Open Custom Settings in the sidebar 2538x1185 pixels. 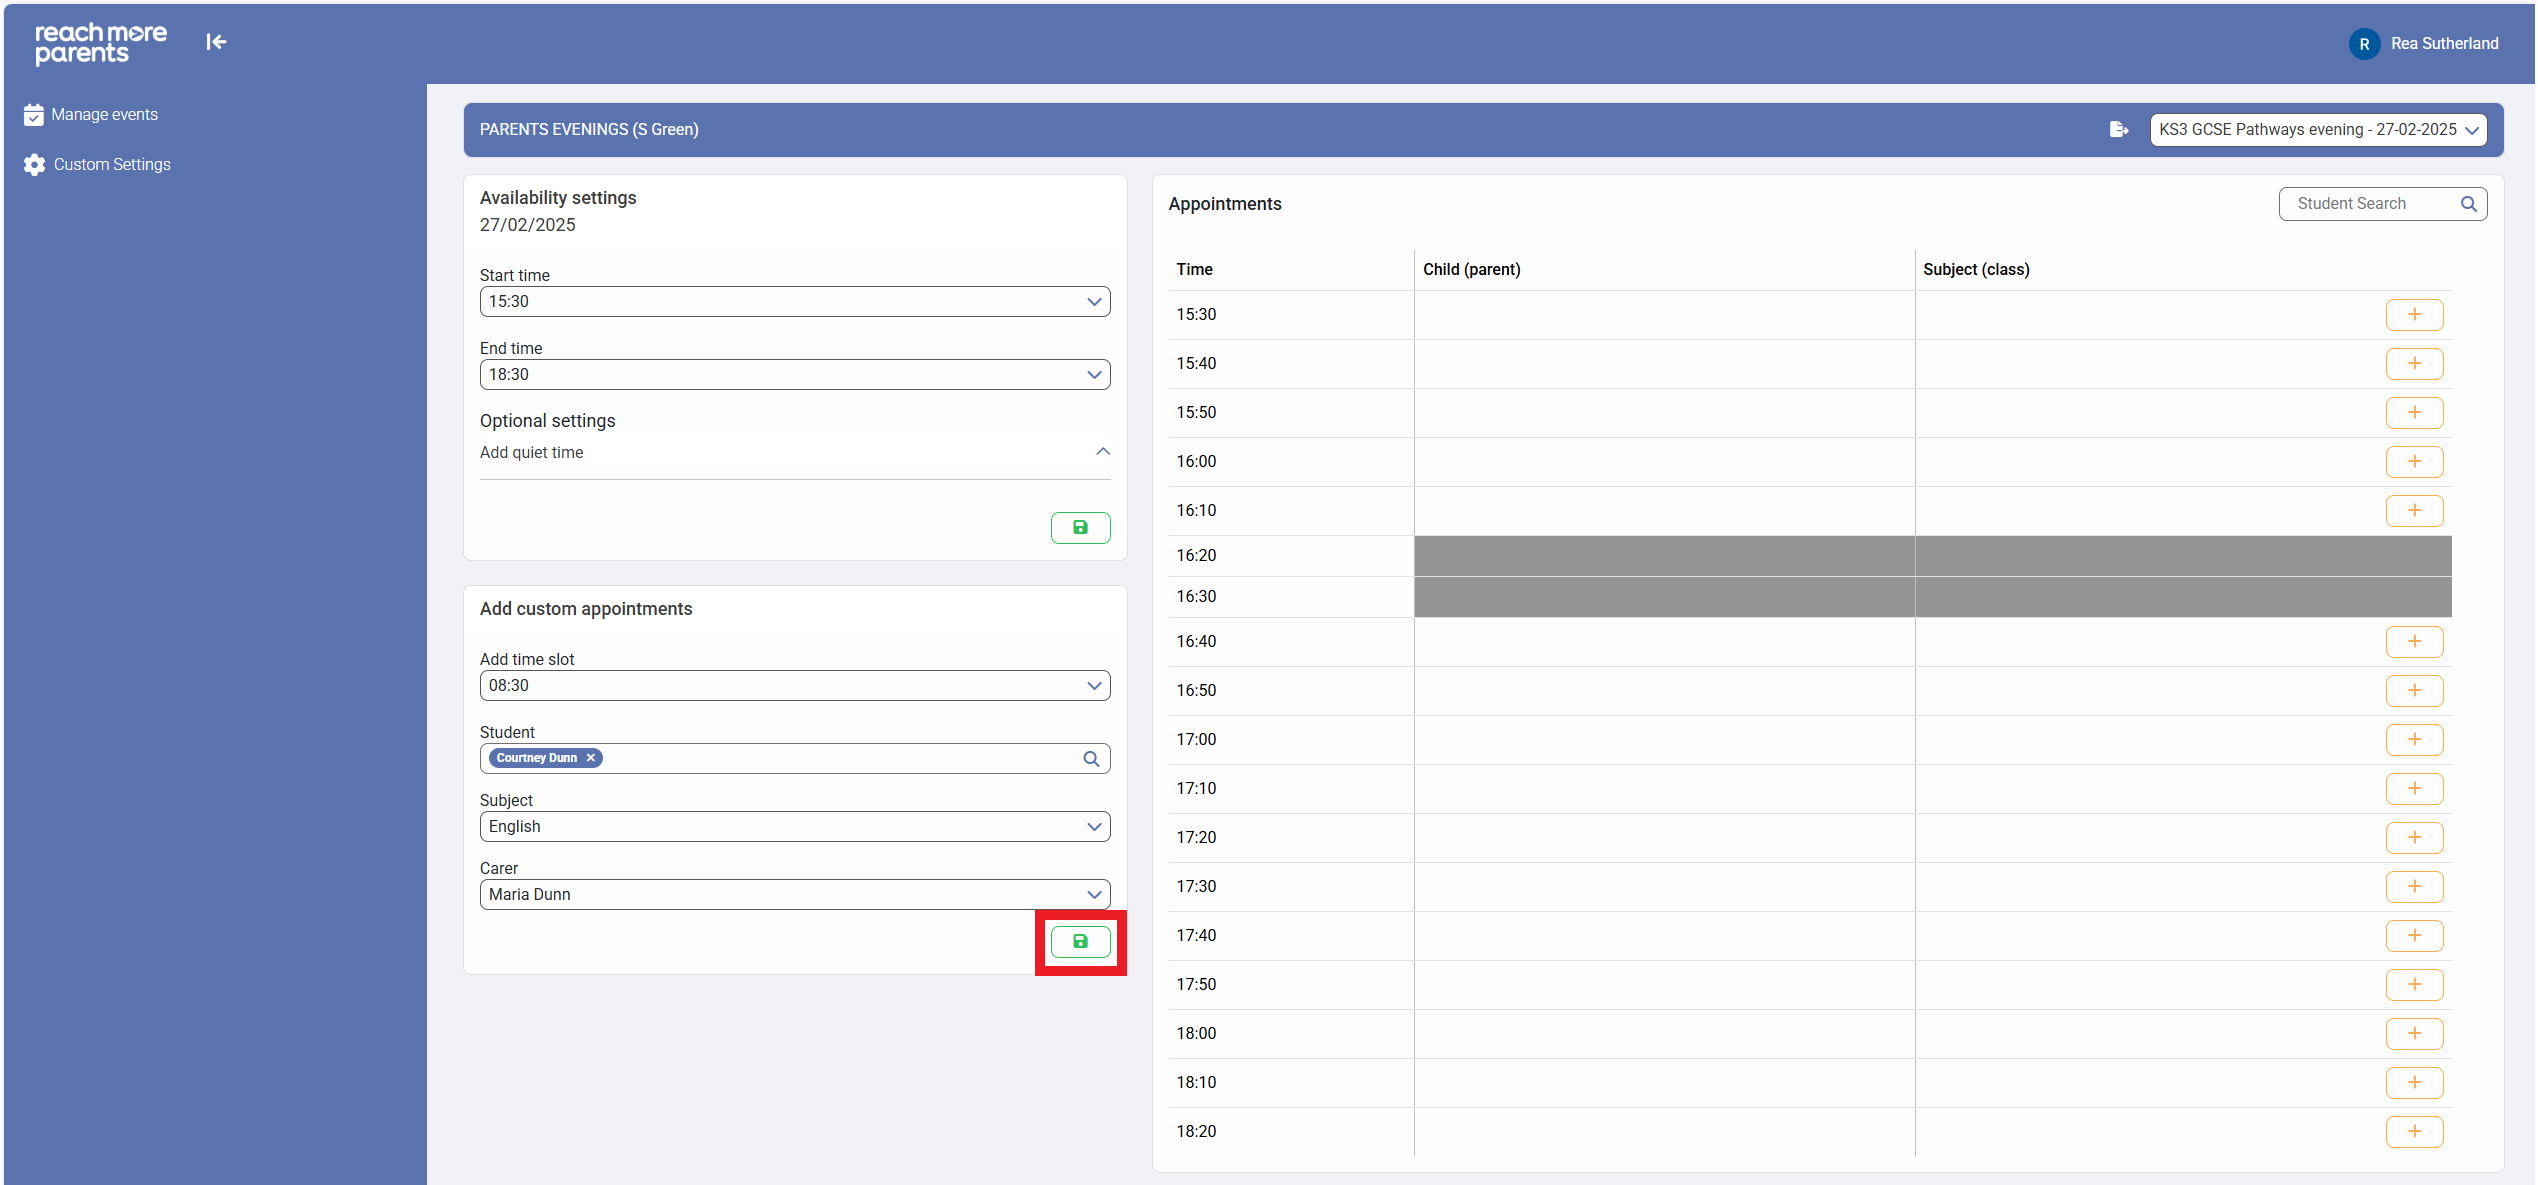[111, 165]
